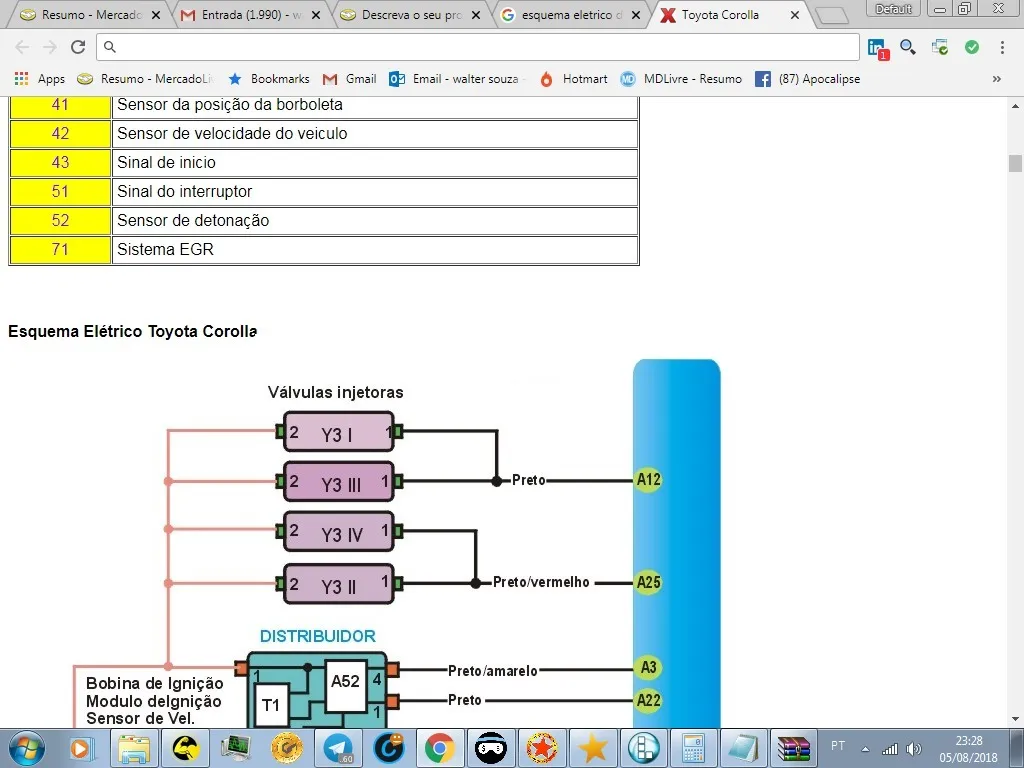Click scrollbar down arrow

1015,720
